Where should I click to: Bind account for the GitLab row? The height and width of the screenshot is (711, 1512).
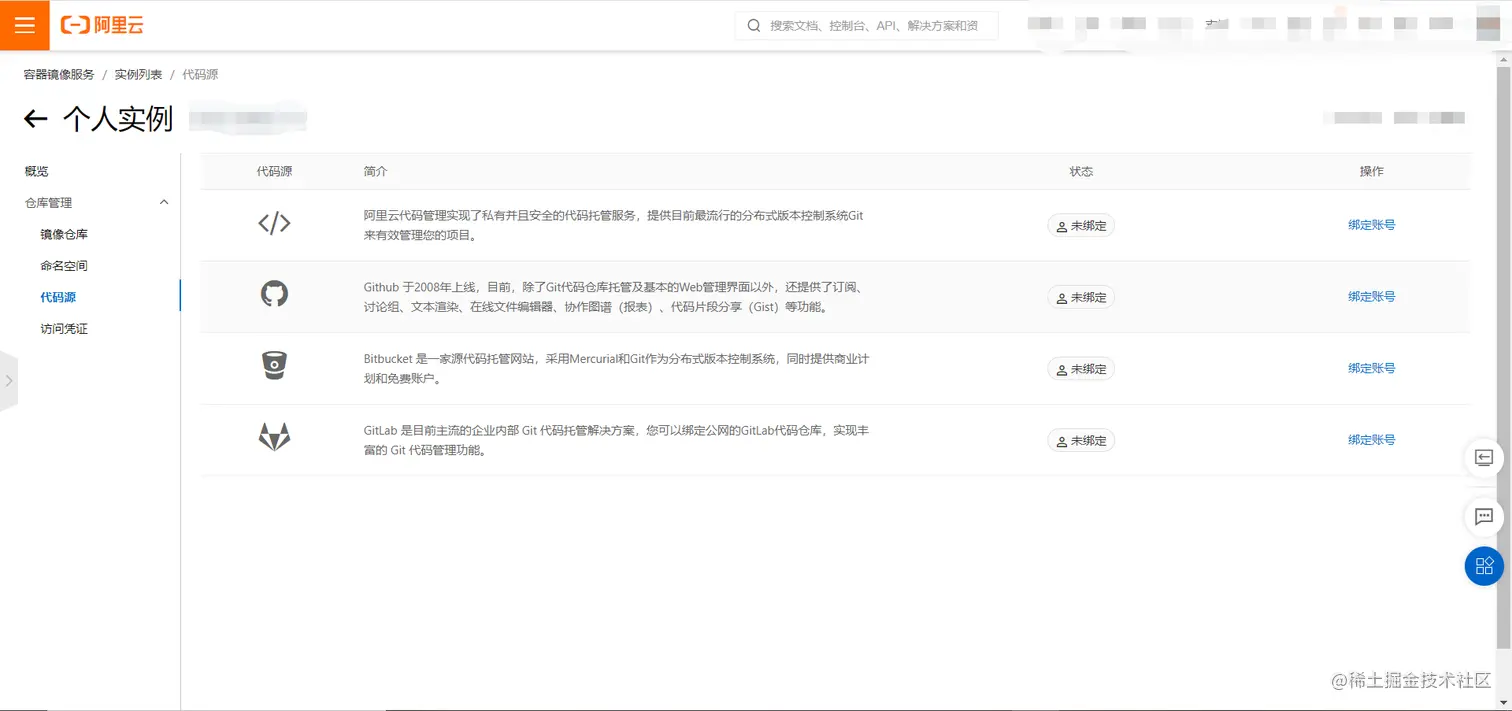tap(1371, 440)
